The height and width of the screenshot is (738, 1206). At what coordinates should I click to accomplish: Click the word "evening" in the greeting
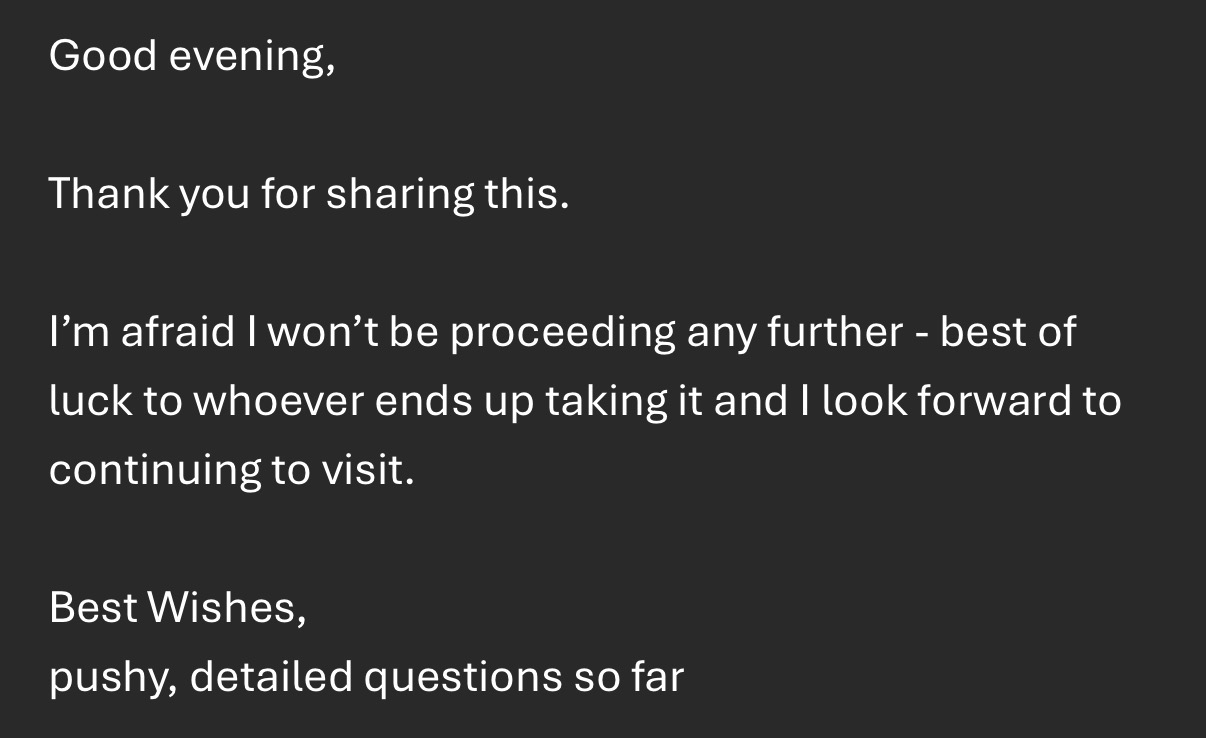tap(247, 58)
